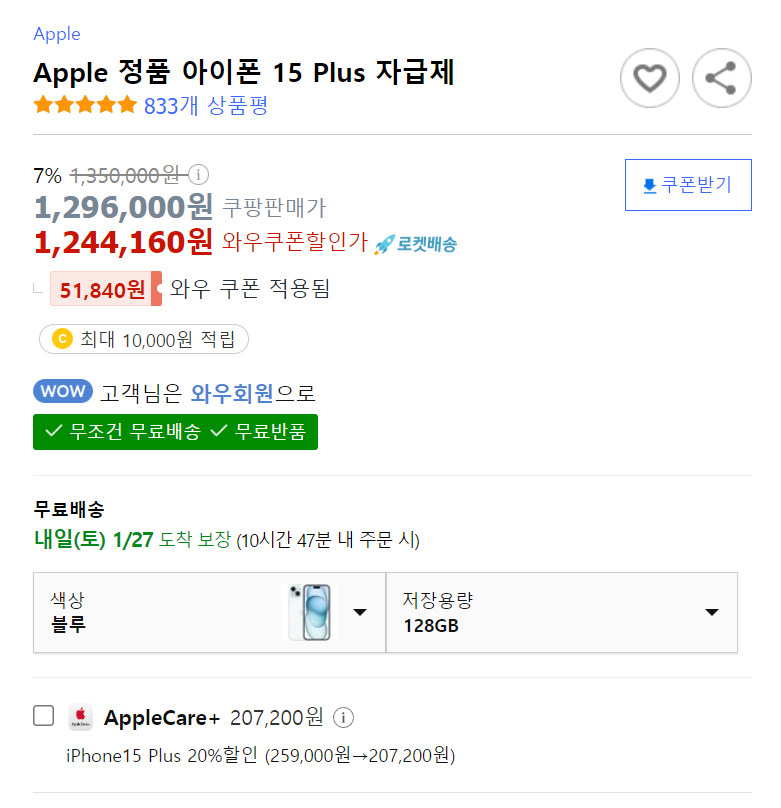The image size is (781, 808).
Task: Open the 저장용량 128GB storage dropdown
Action: pyautogui.click(x=562, y=612)
